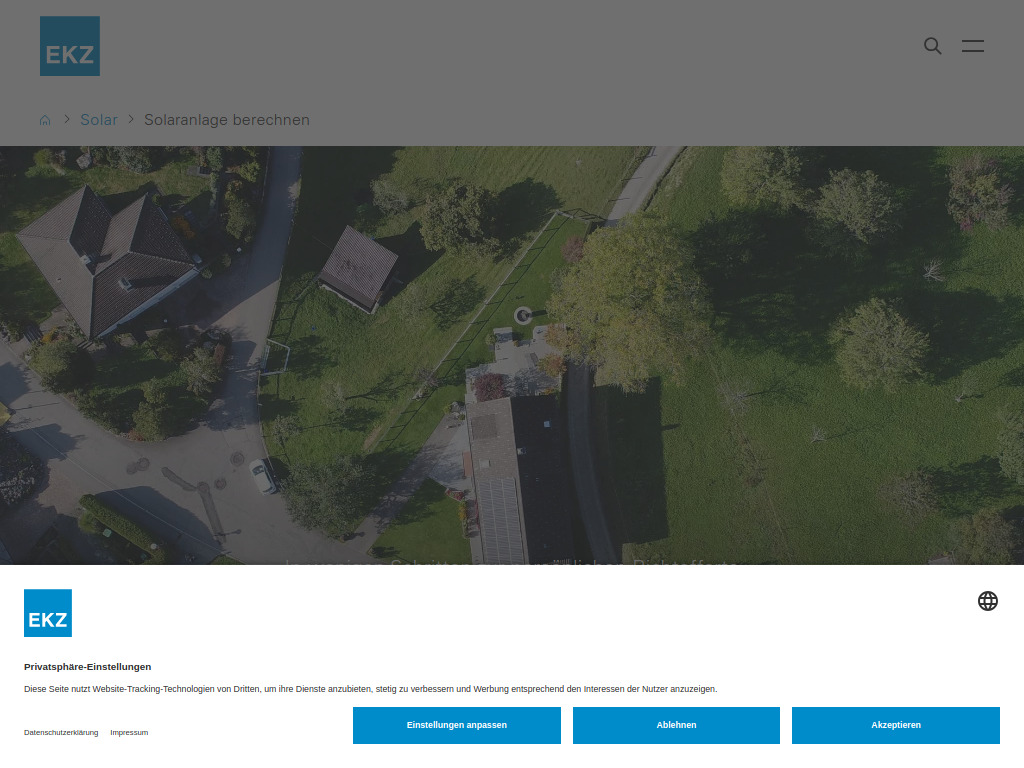Click the magnifying glass to start a search
Image resolution: width=1024 pixels, height=768 pixels.
932,46
